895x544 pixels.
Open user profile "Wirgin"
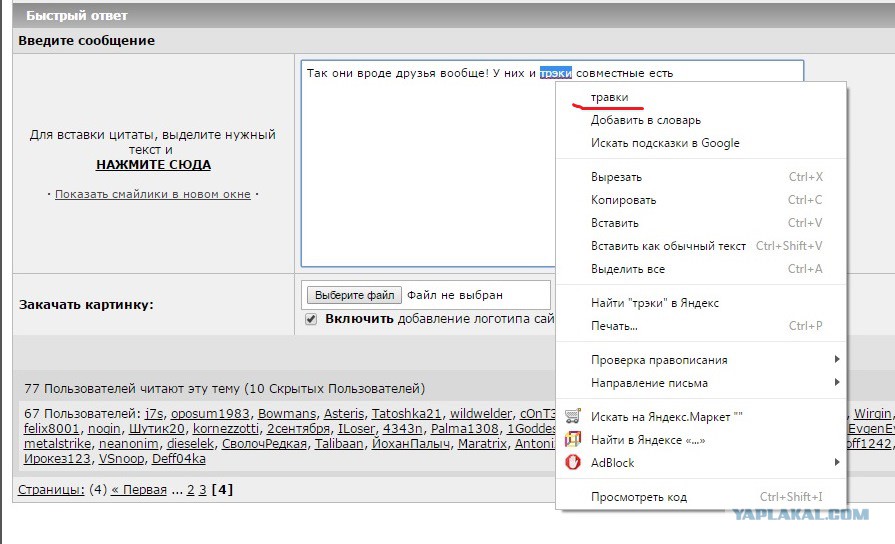[x=872, y=414]
